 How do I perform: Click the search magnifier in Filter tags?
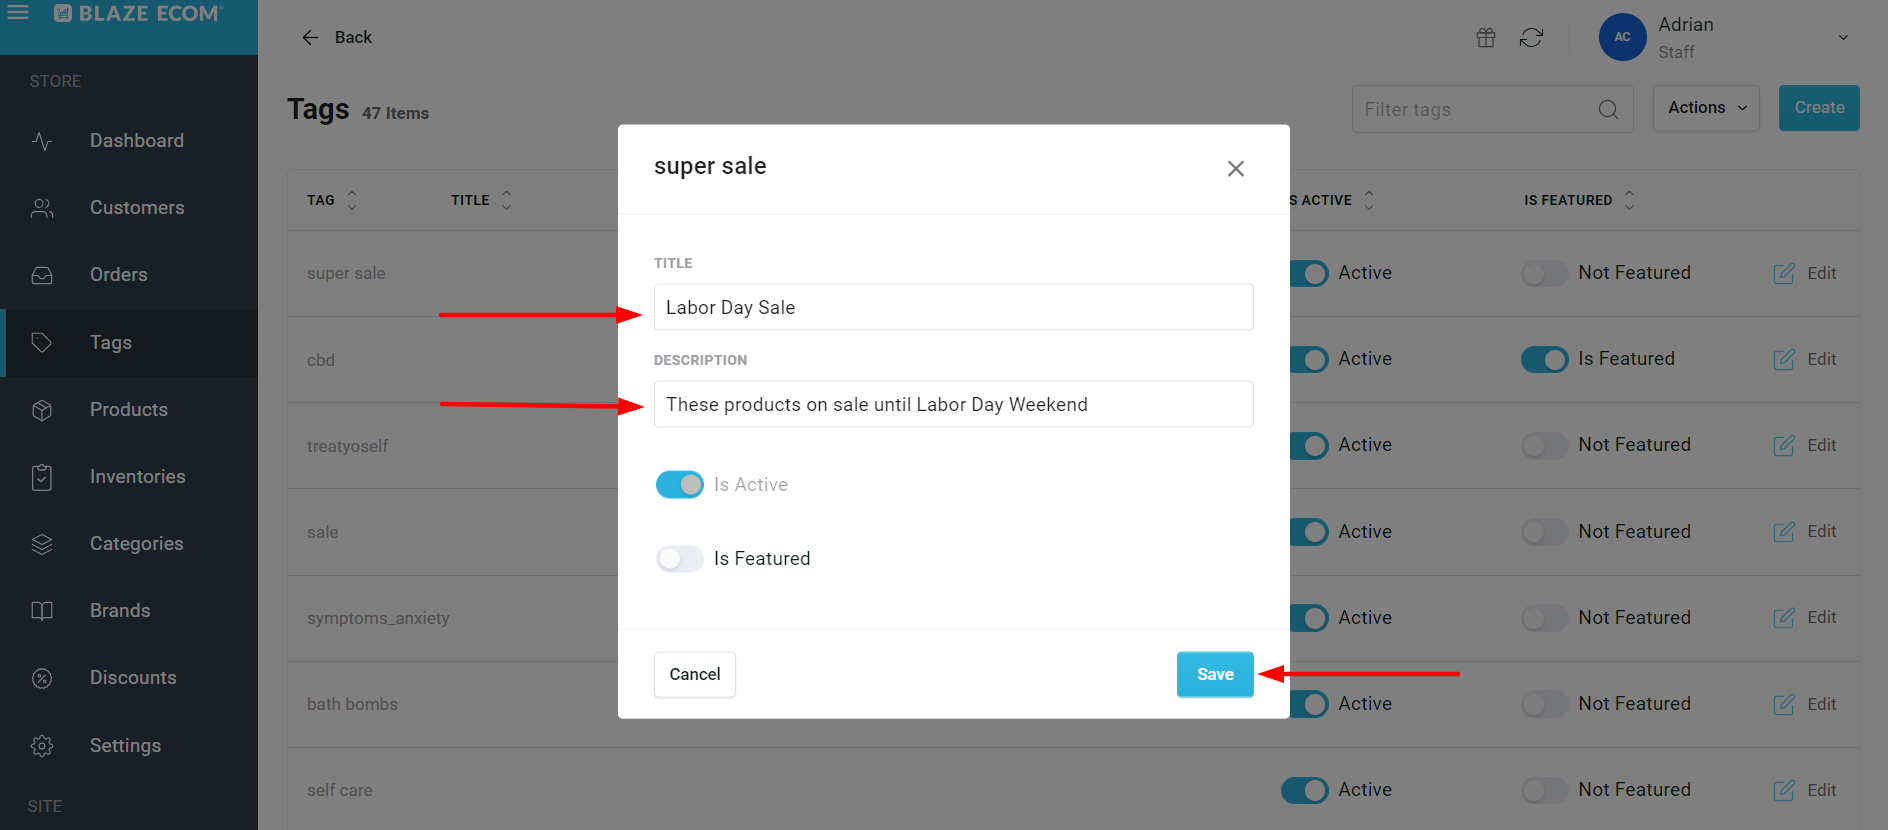pyautogui.click(x=1608, y=109)
